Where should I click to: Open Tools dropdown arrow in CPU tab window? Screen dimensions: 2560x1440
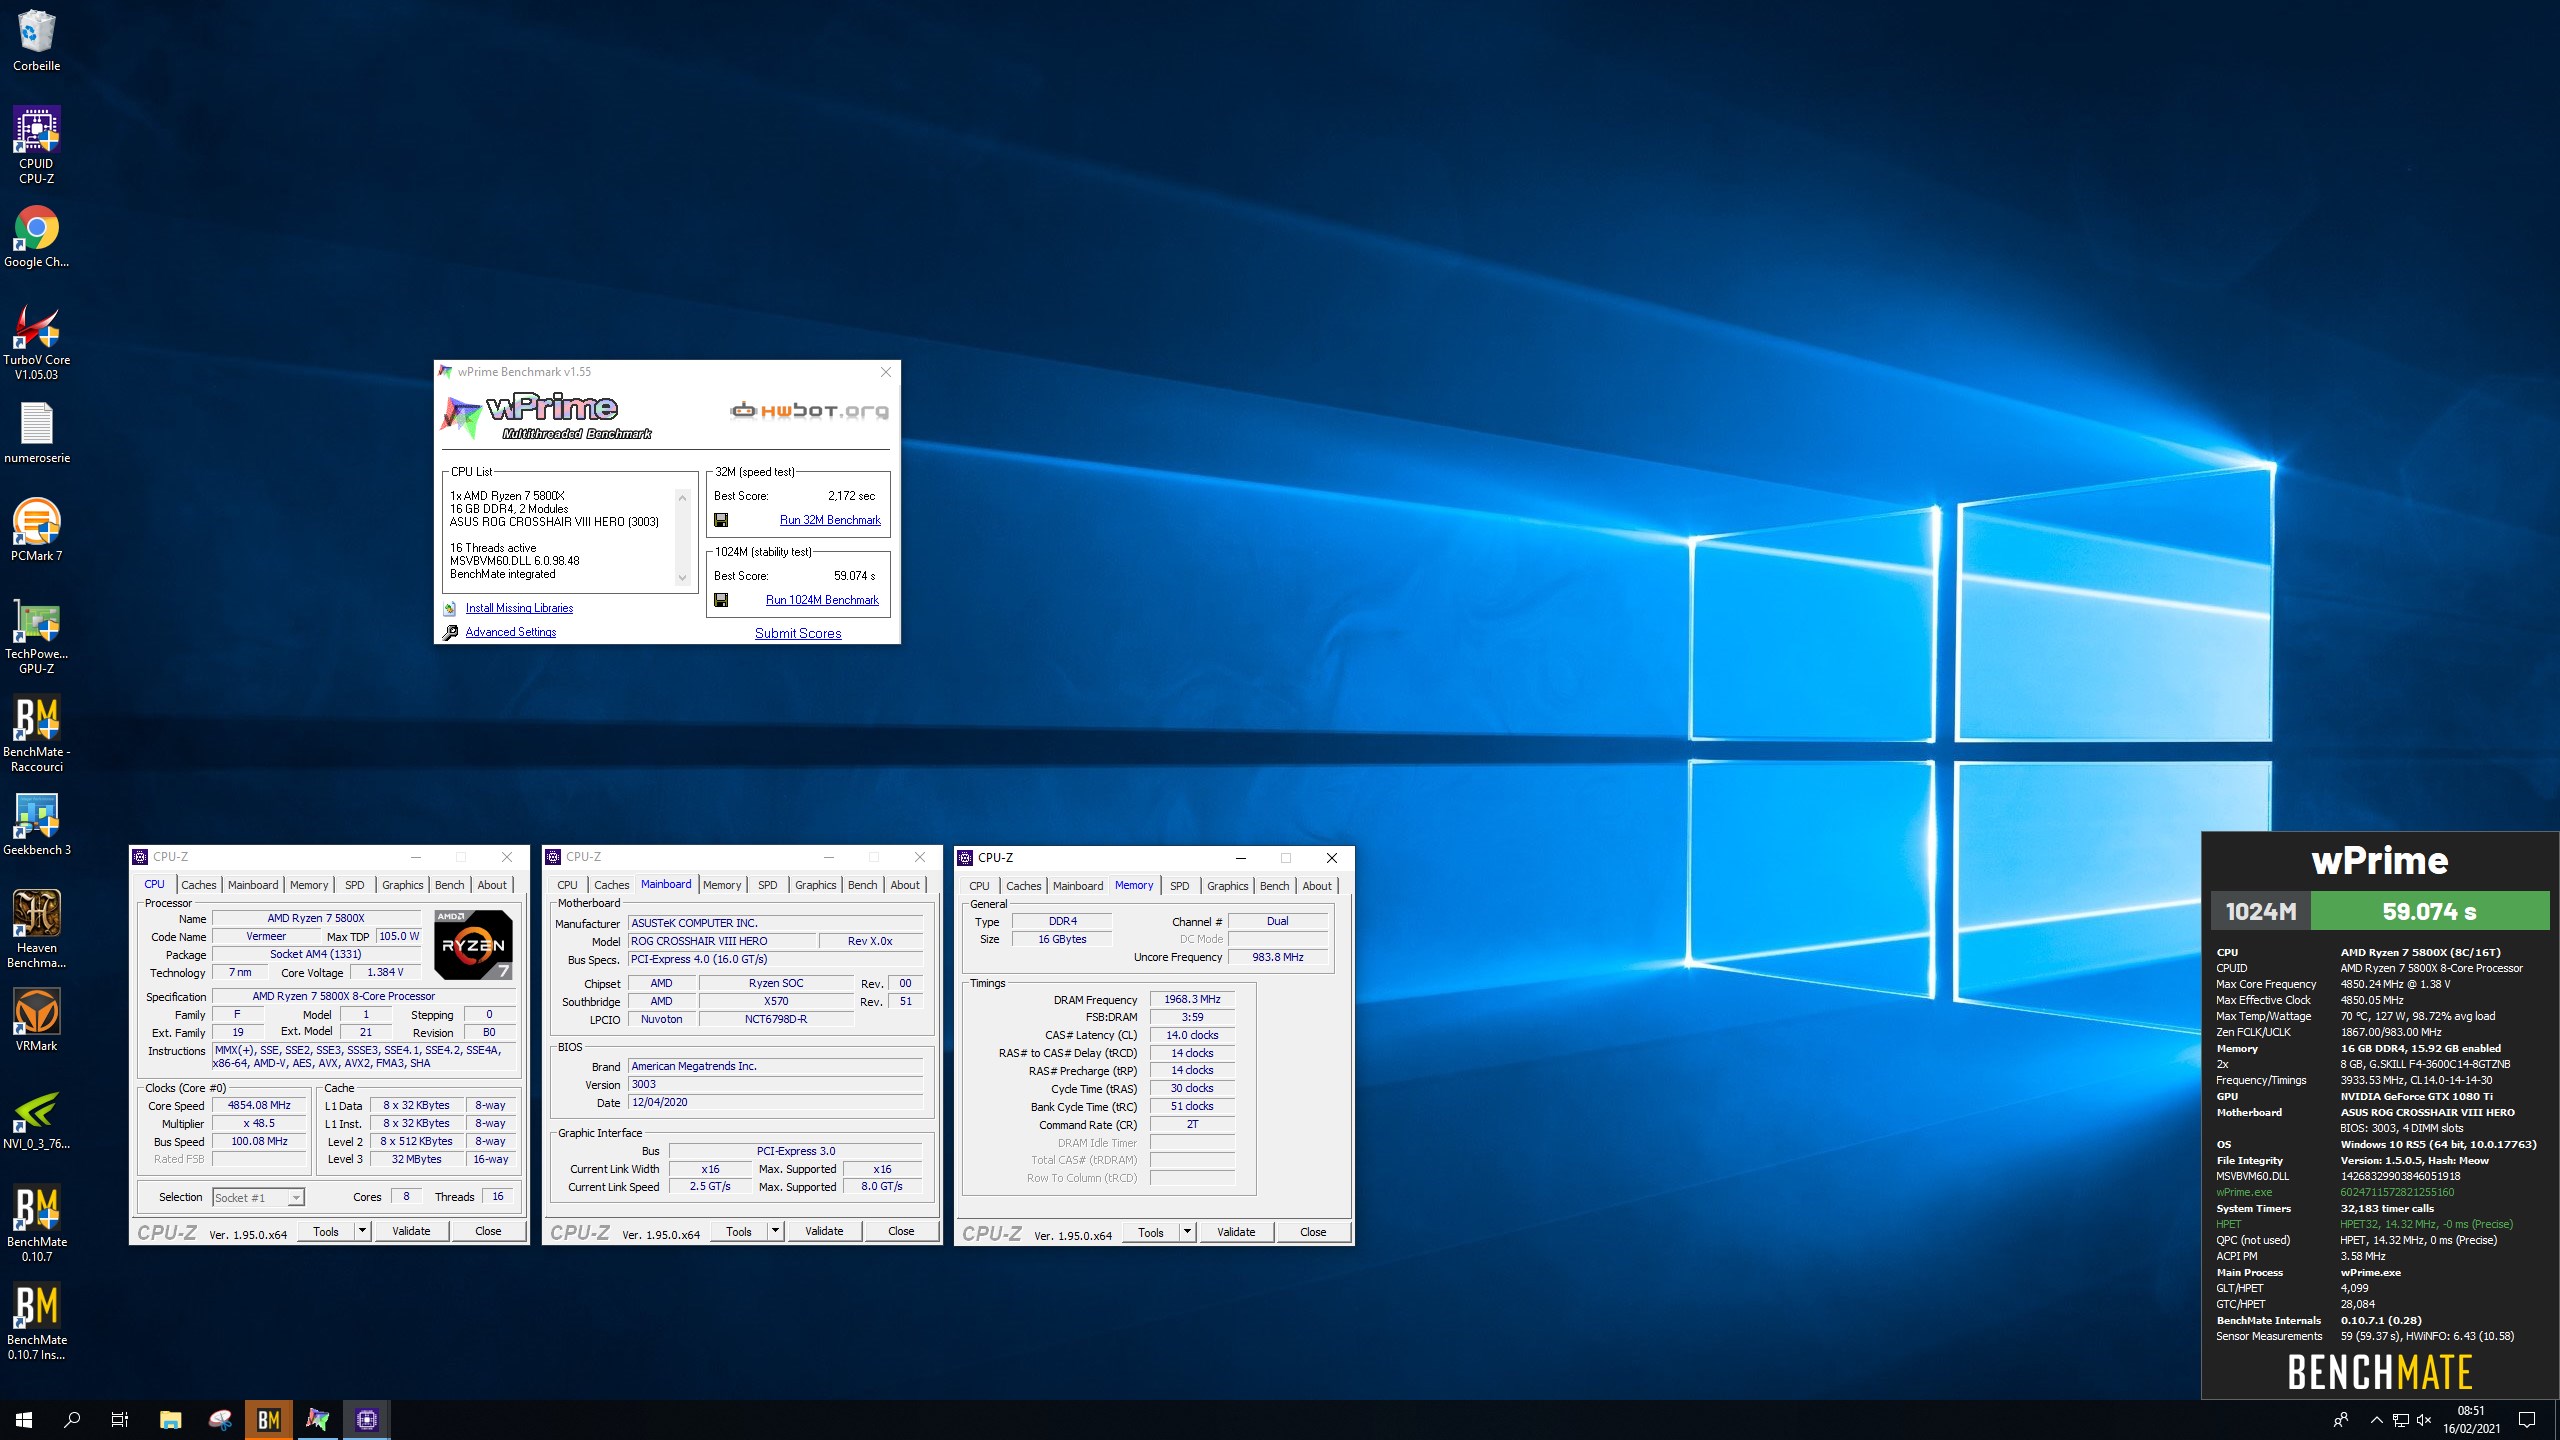[363, 1231]
